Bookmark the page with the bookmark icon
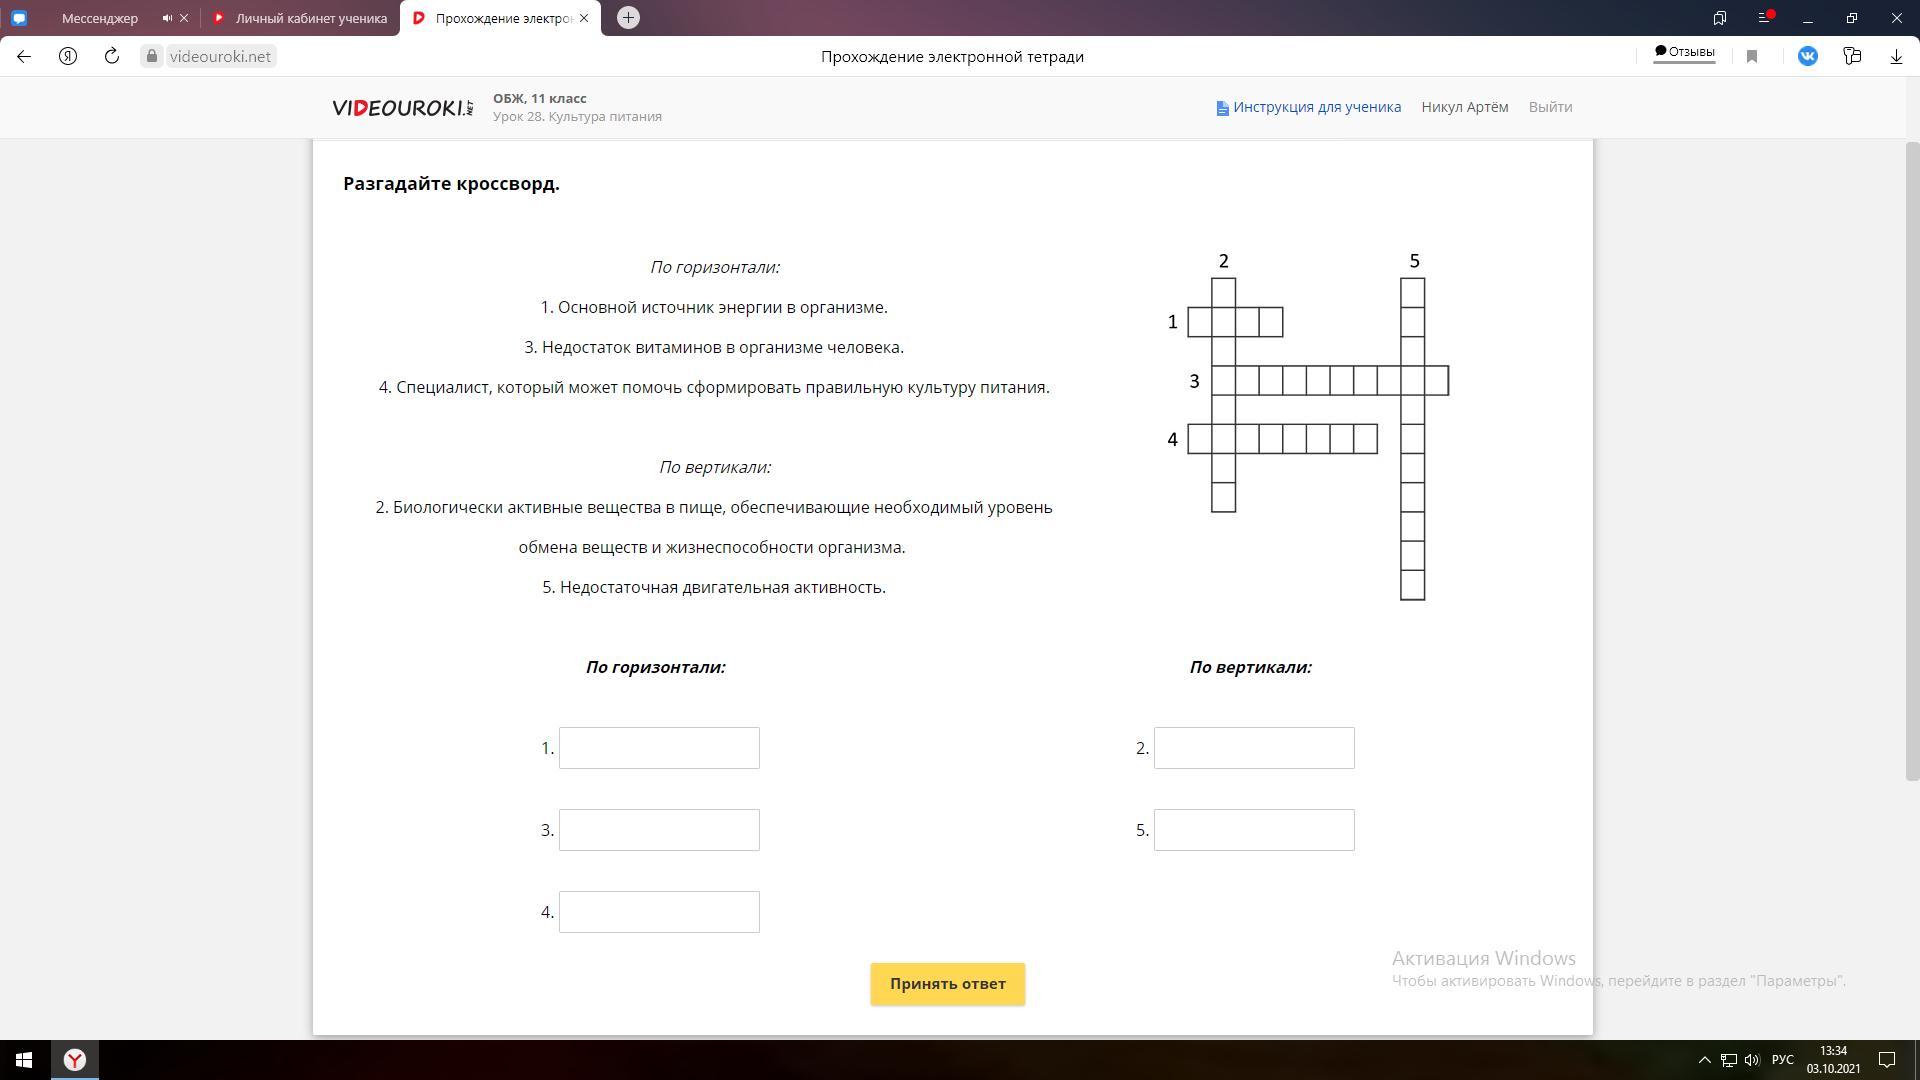1920x1080 pixels. (x=1752, y=57)
